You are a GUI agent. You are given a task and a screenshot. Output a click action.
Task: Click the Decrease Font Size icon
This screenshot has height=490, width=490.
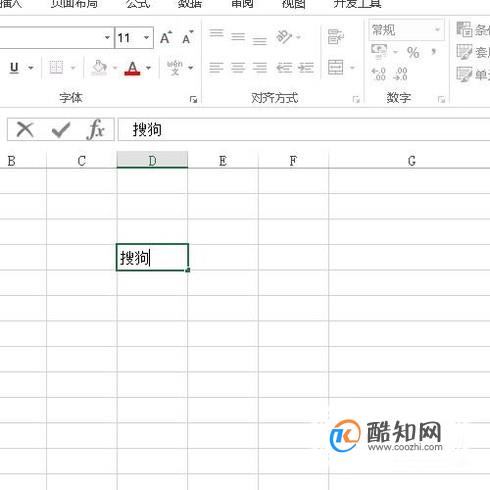point(188,38)
